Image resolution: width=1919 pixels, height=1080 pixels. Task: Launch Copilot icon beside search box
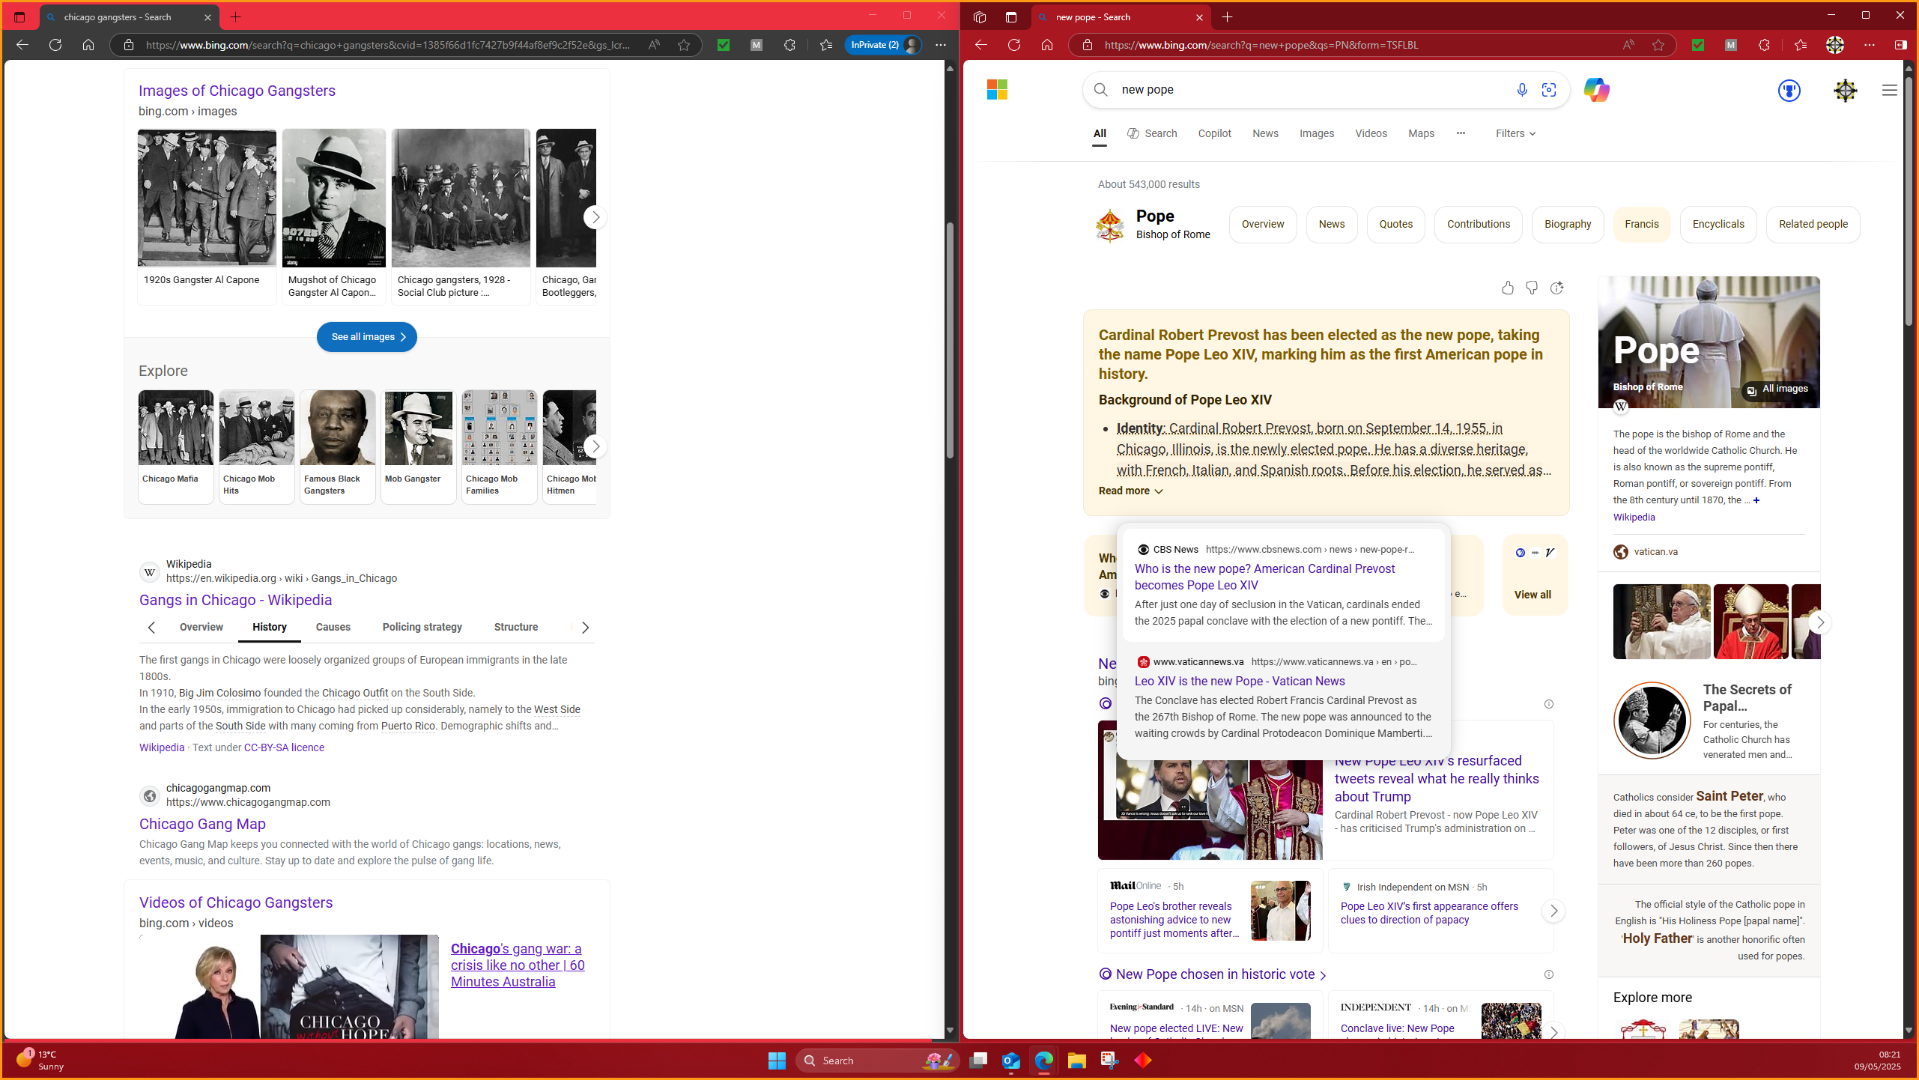(x=1596, y=90)
